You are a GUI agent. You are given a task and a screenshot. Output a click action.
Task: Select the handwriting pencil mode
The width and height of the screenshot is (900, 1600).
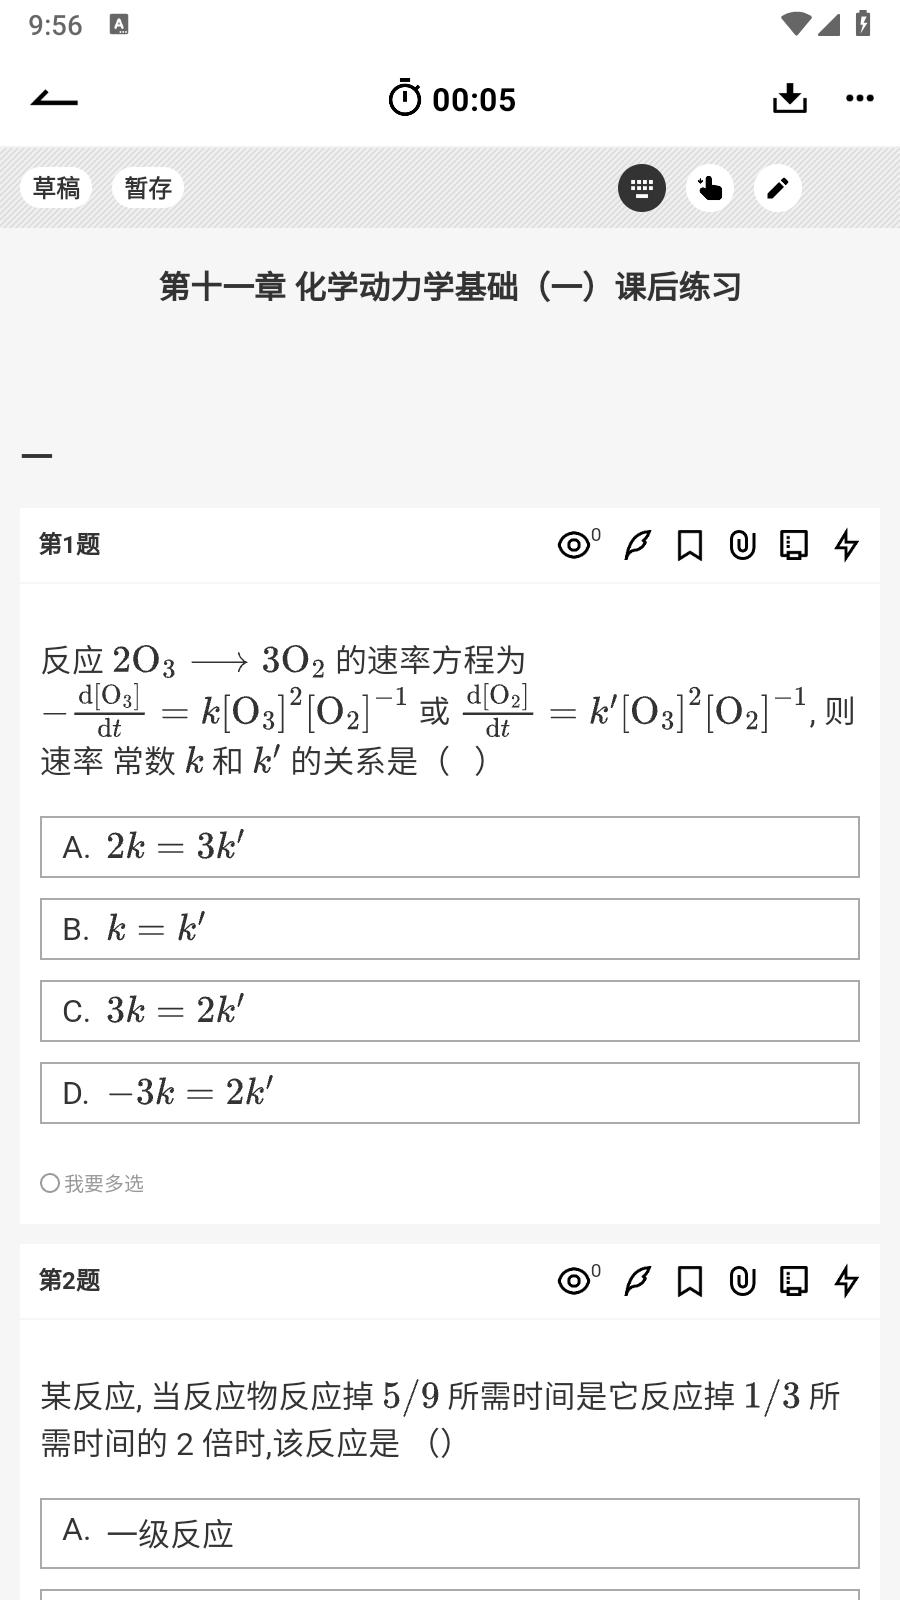coord(778,187)
